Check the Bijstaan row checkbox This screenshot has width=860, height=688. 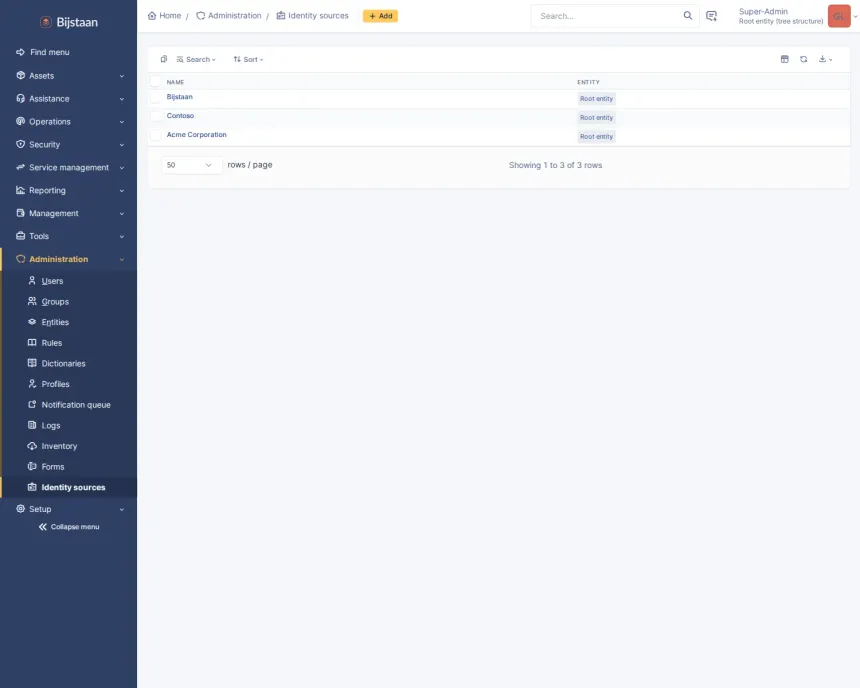[x=156, y=97]
